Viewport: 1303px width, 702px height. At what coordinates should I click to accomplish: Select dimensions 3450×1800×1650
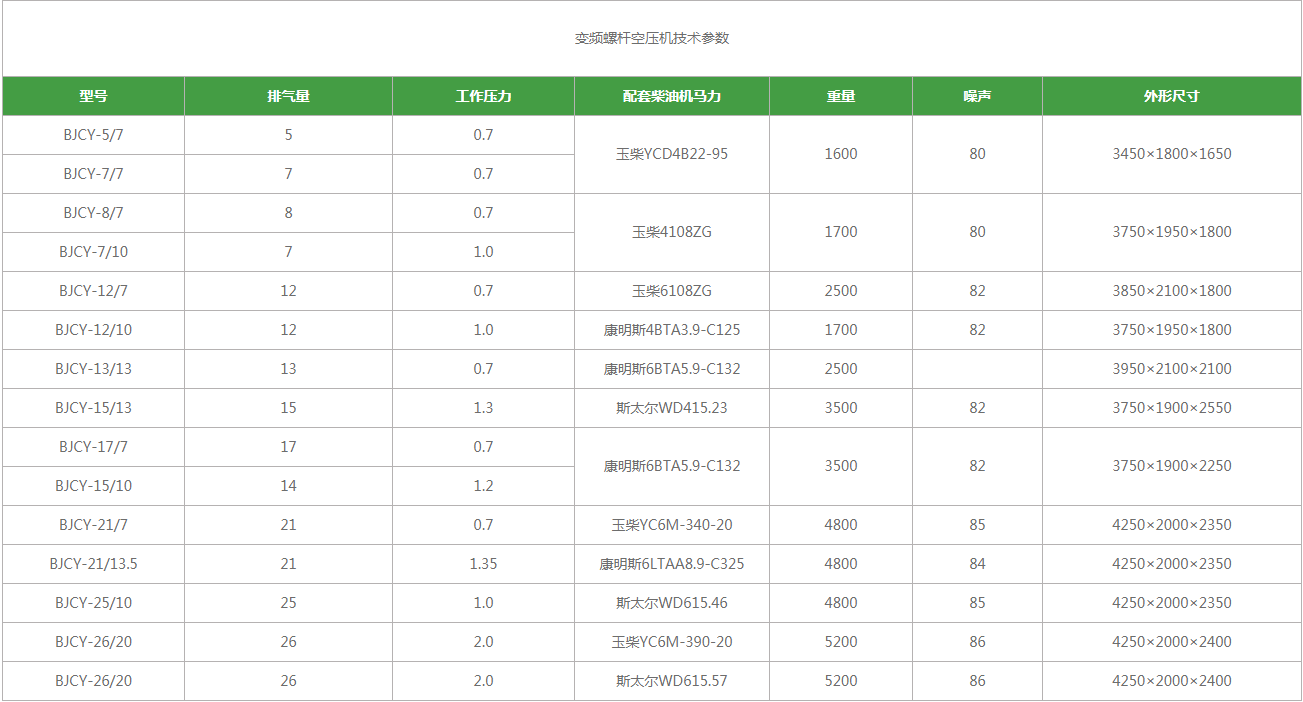pyautogui.click(x=1172, y=154)
